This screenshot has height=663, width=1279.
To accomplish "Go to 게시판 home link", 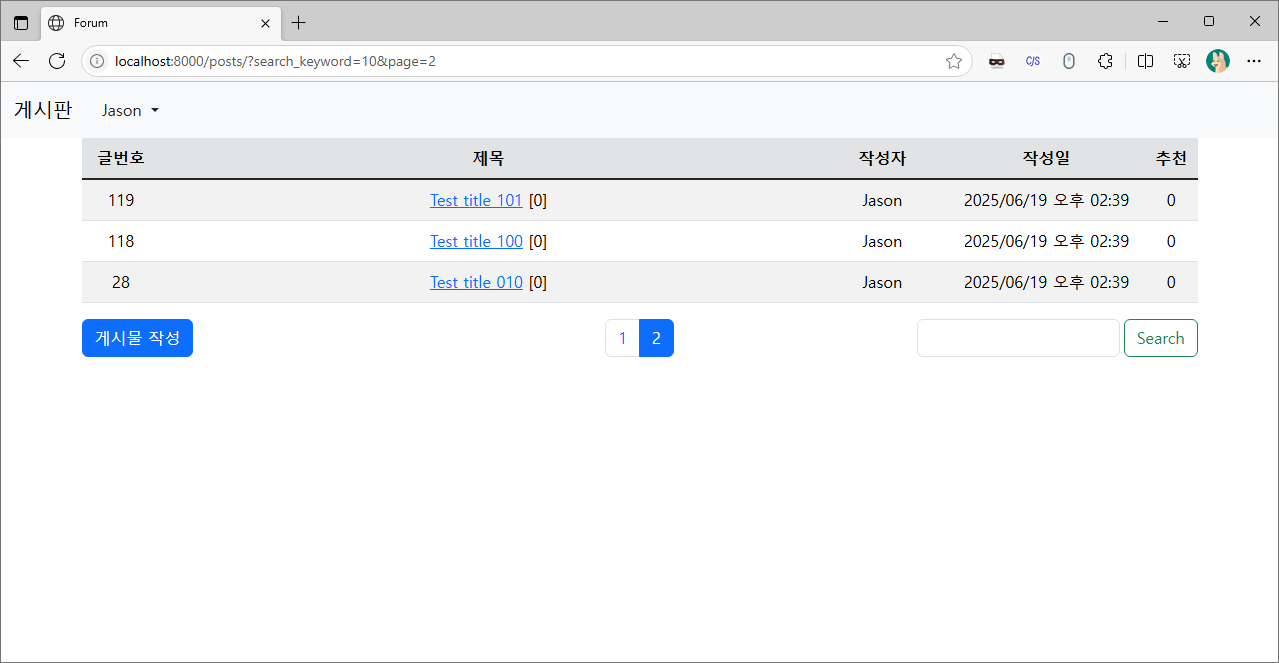I will (43, 110).
